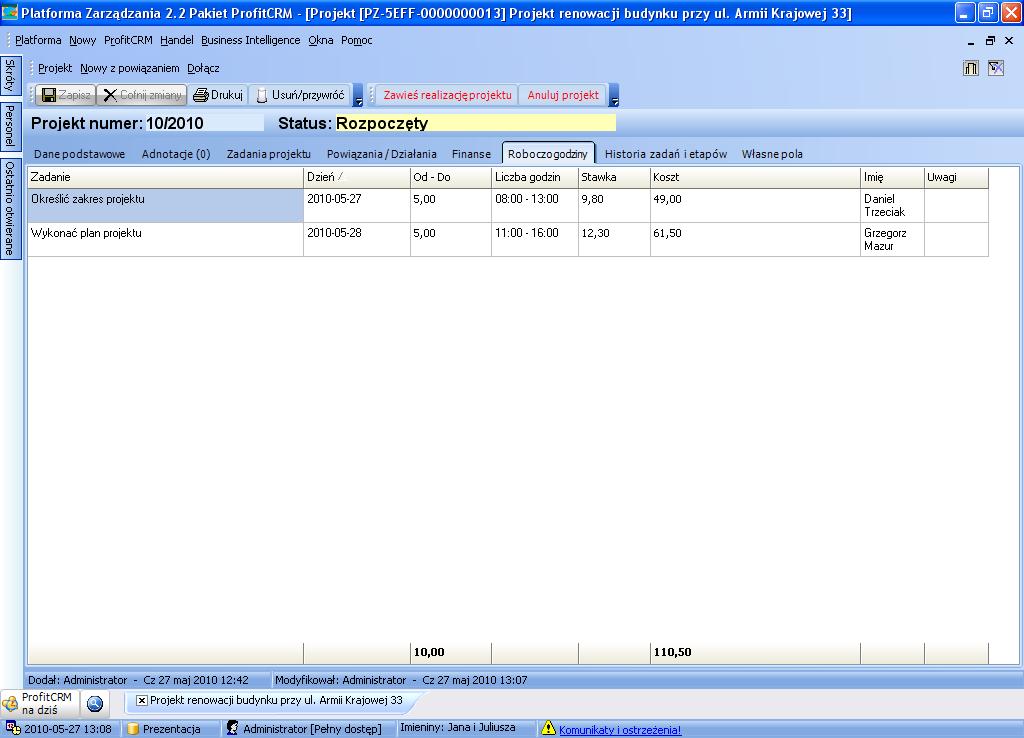Expand the project actions toolbar overflow arrow

[x=614, y=98]
